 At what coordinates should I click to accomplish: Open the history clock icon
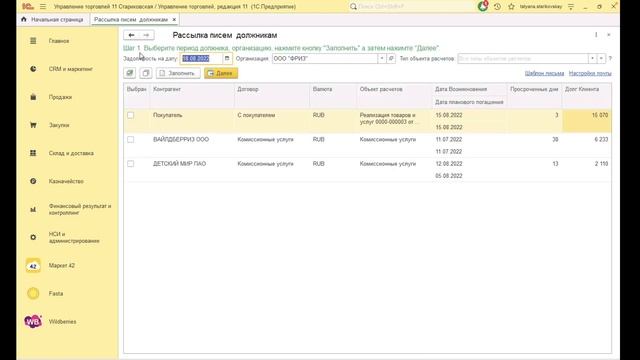coord(497,7)
